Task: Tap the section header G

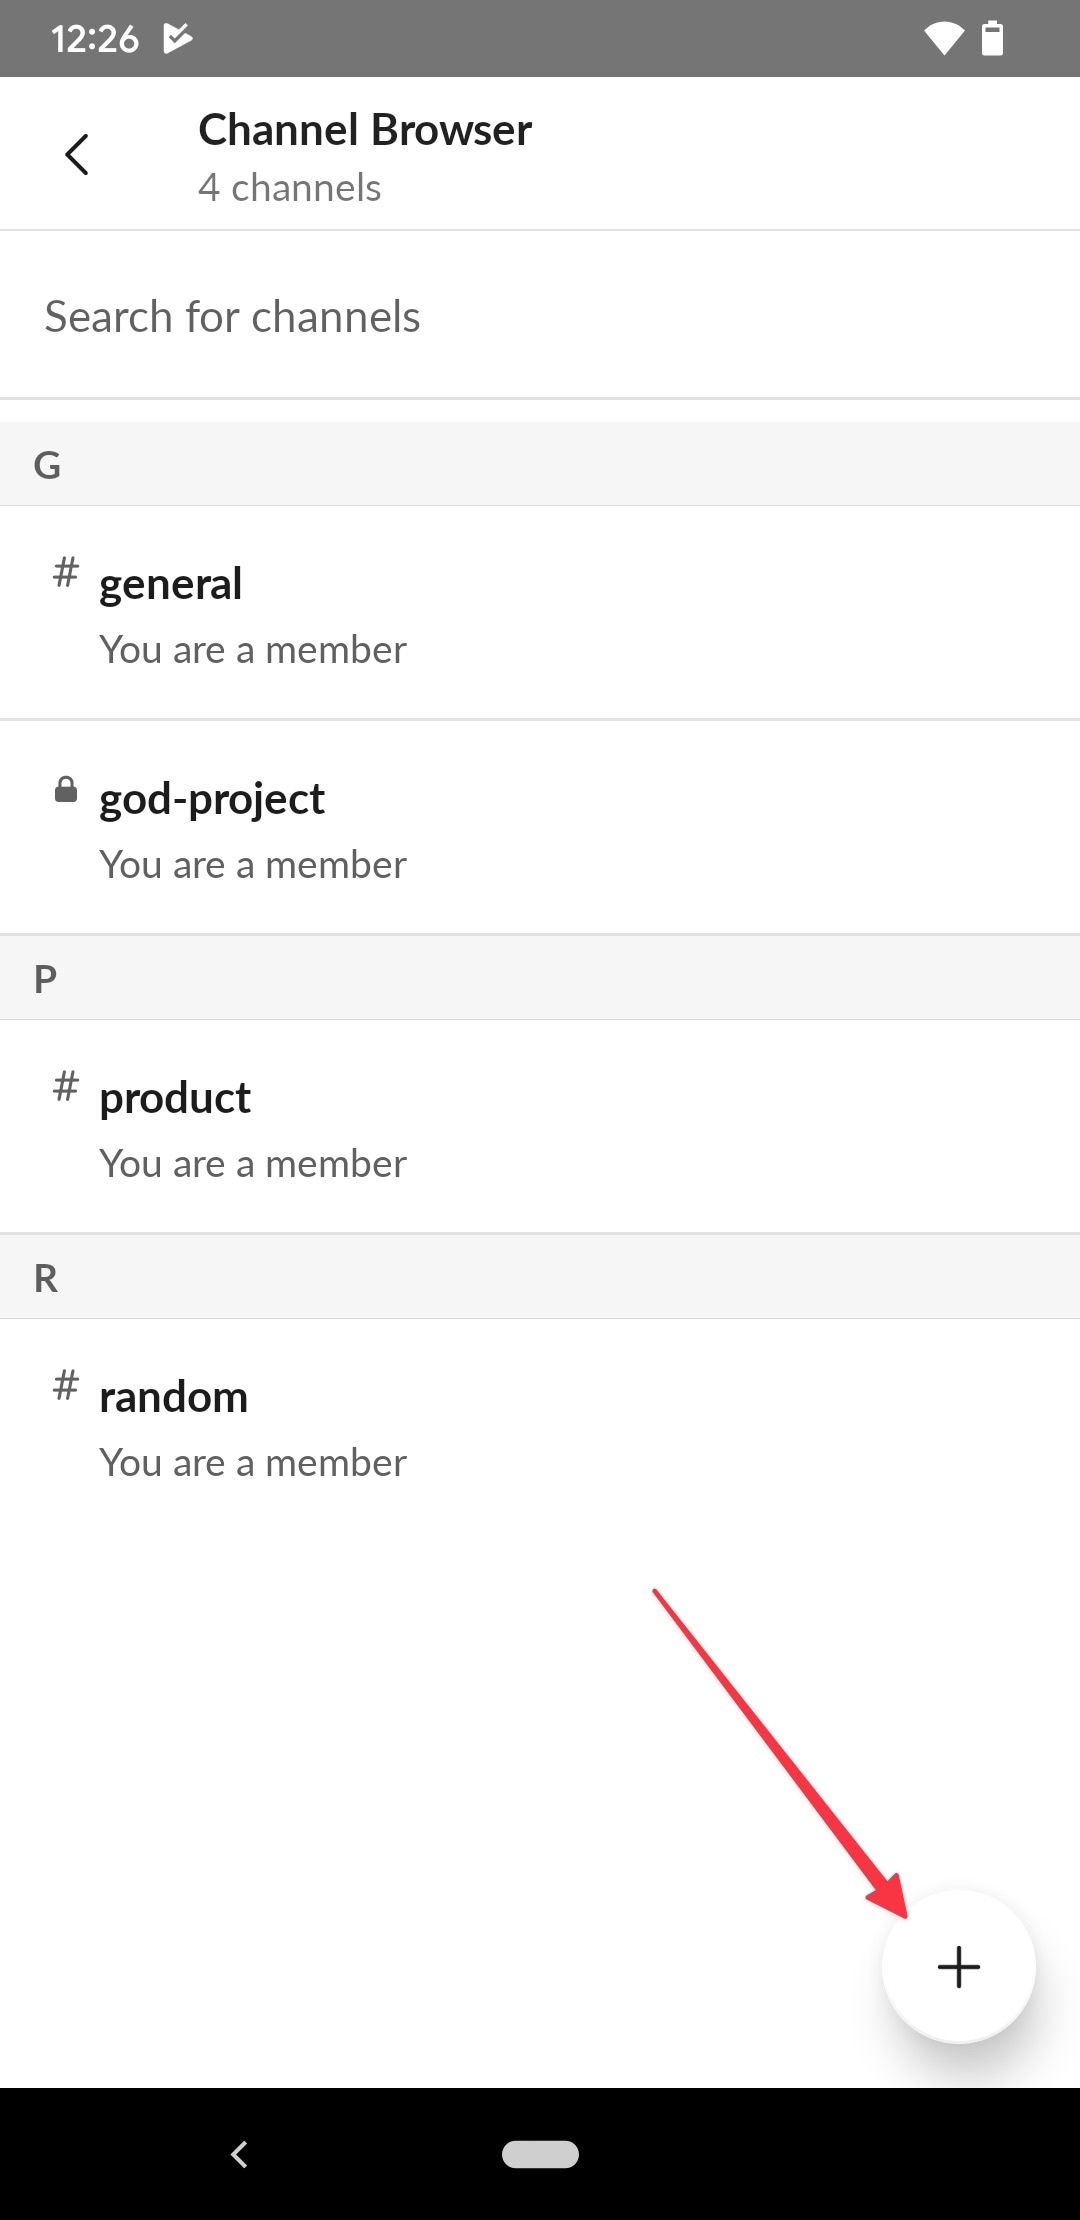Action: click(47, 463)
